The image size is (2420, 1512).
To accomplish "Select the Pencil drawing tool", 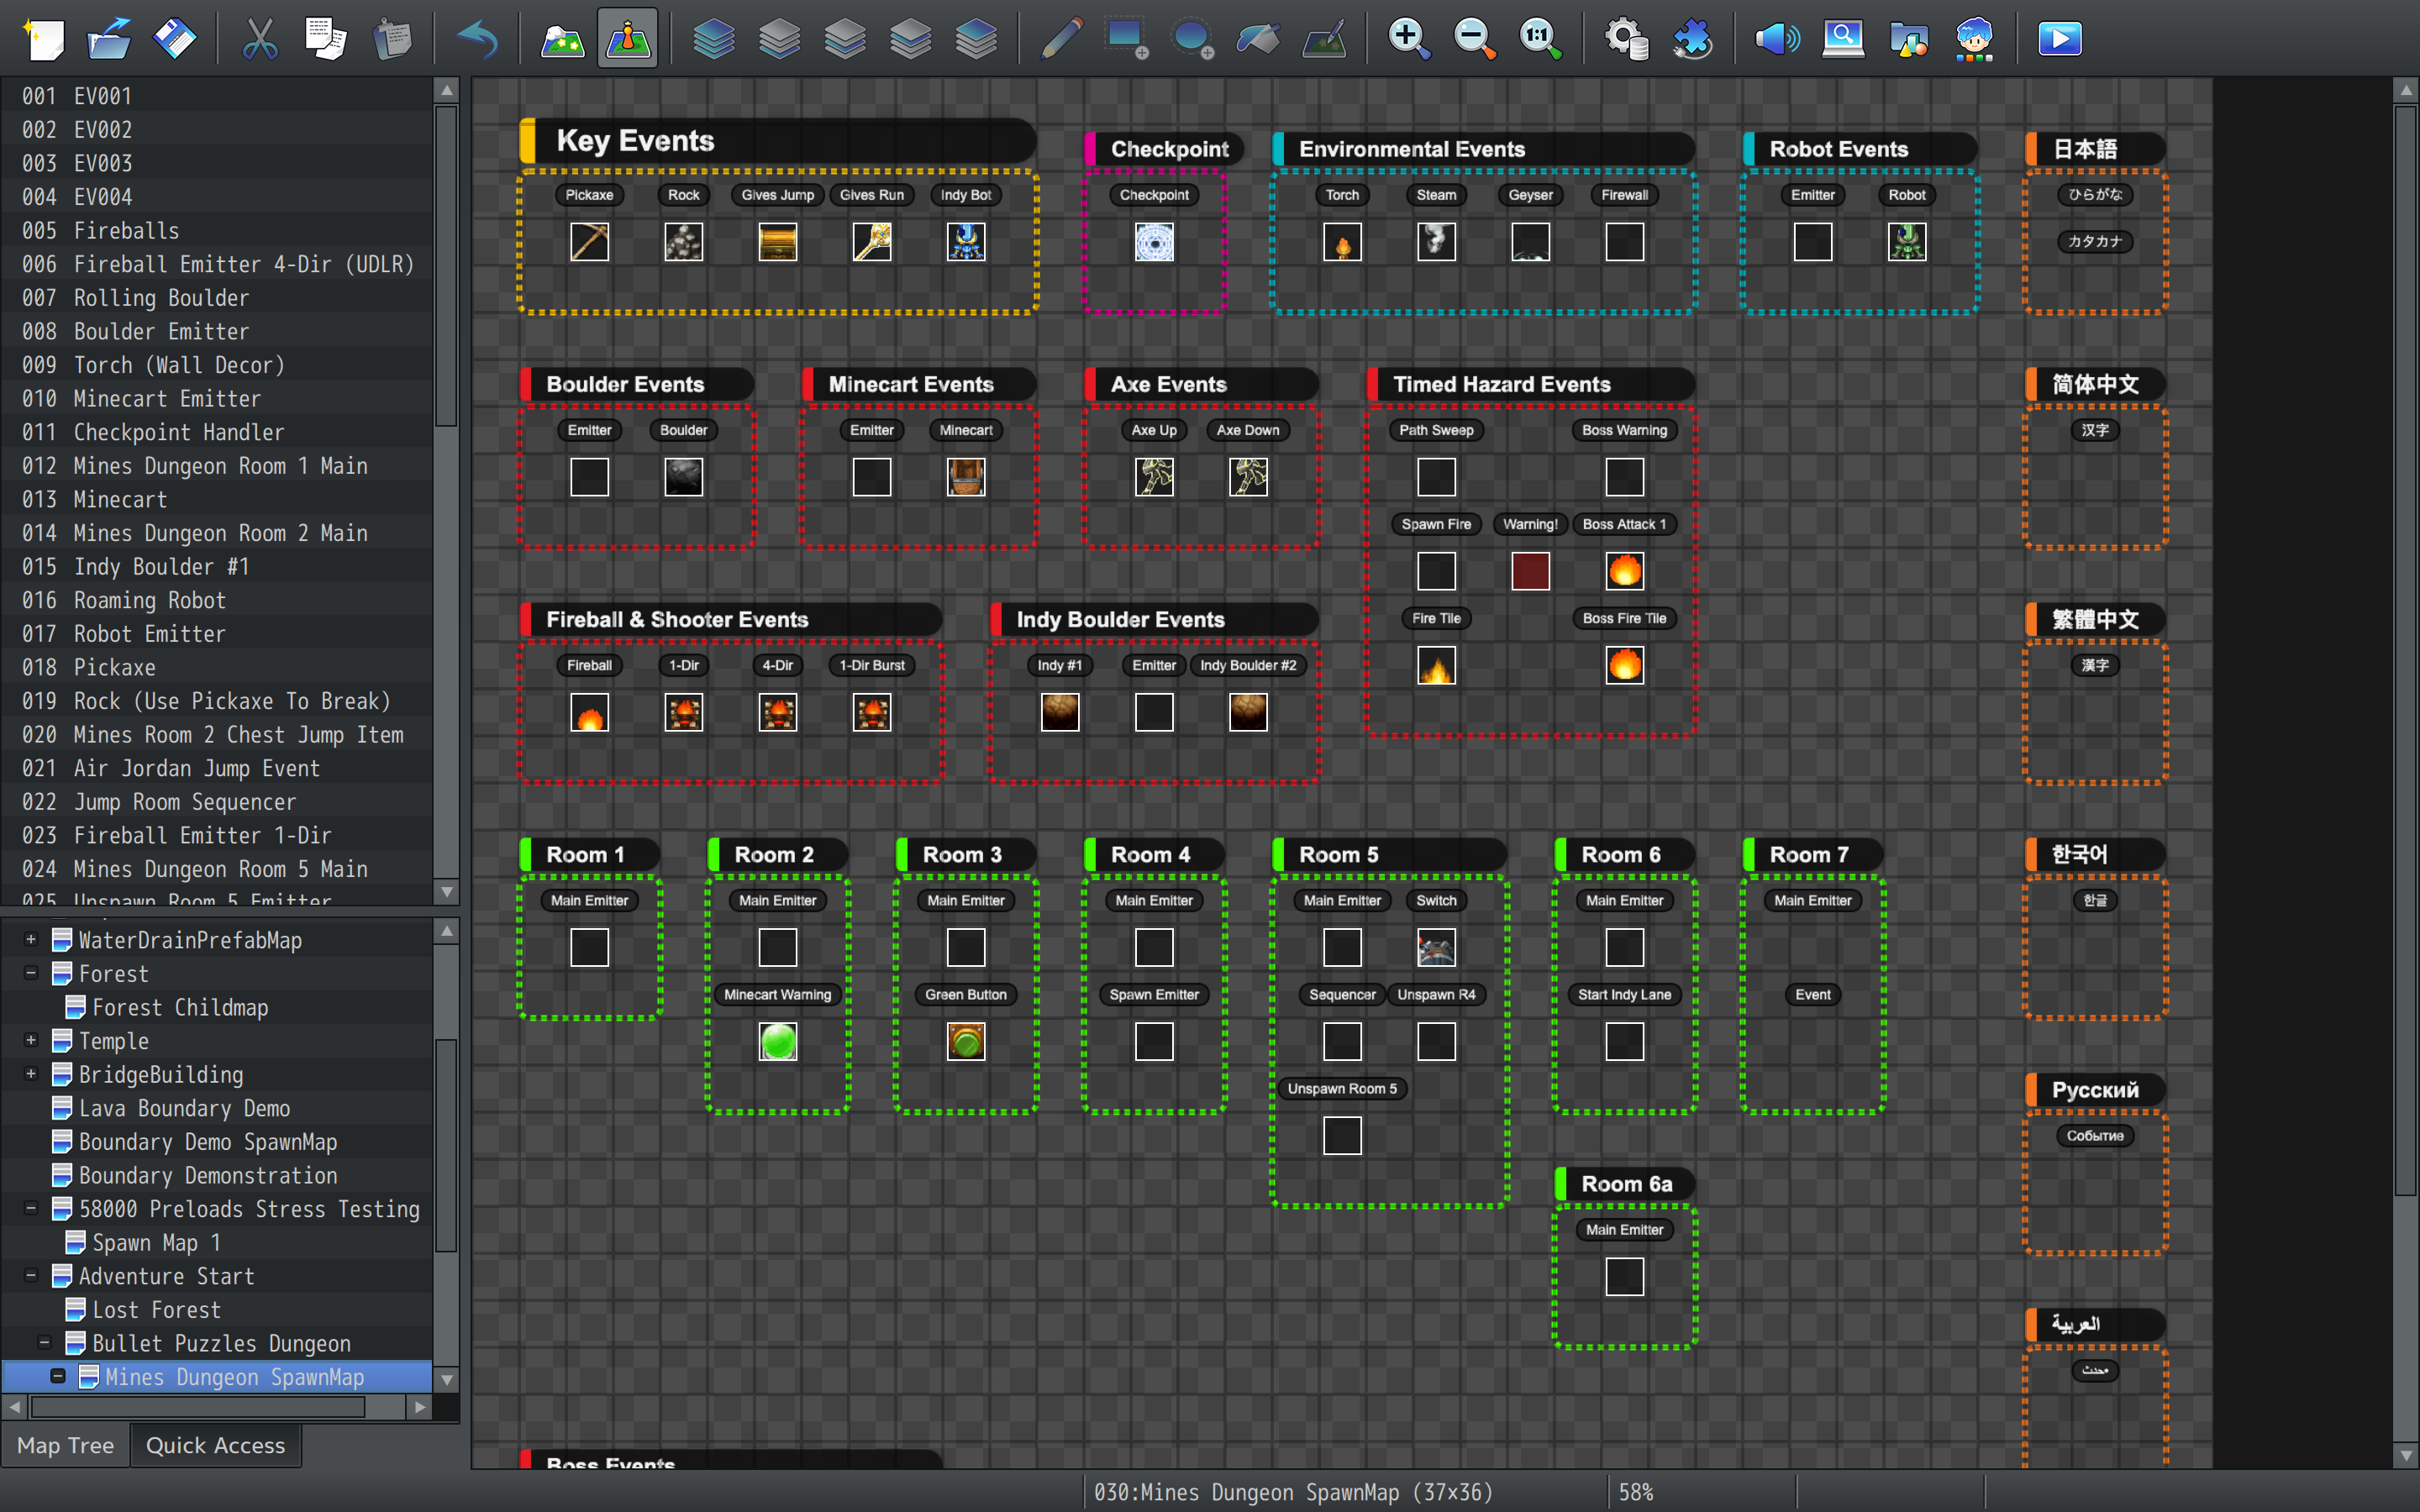I will click(1061, 39).
